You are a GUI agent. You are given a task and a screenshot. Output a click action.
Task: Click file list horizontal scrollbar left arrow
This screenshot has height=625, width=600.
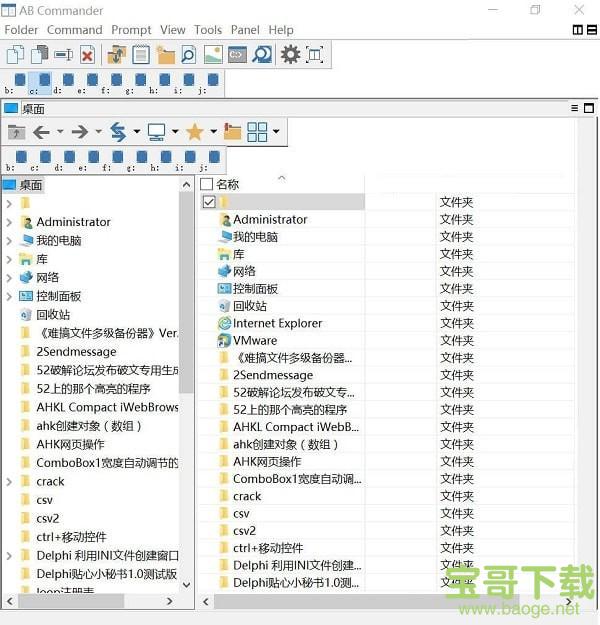pos(206,601)
